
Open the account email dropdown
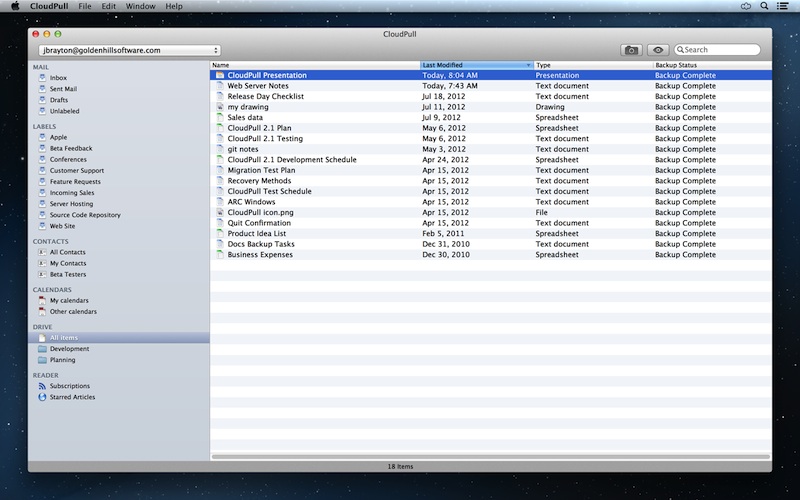click(128, 49)
